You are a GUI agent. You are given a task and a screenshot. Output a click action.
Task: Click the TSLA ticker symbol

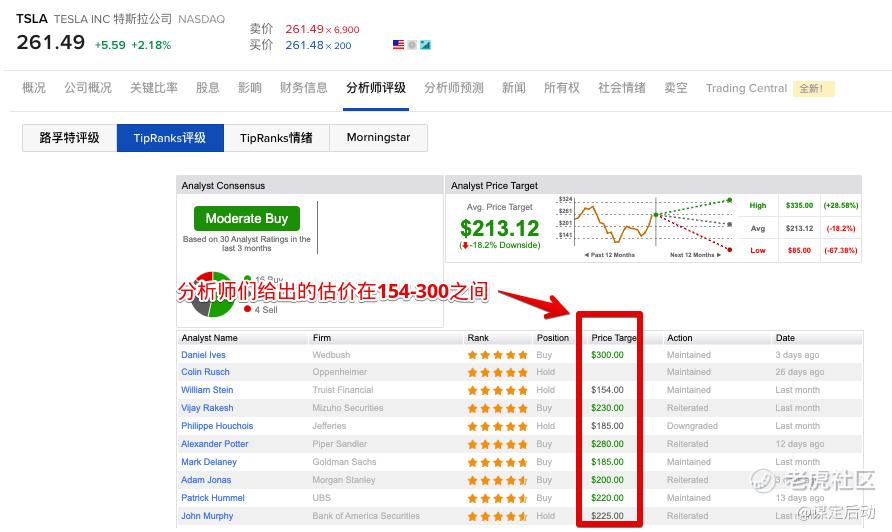(32, 19)
